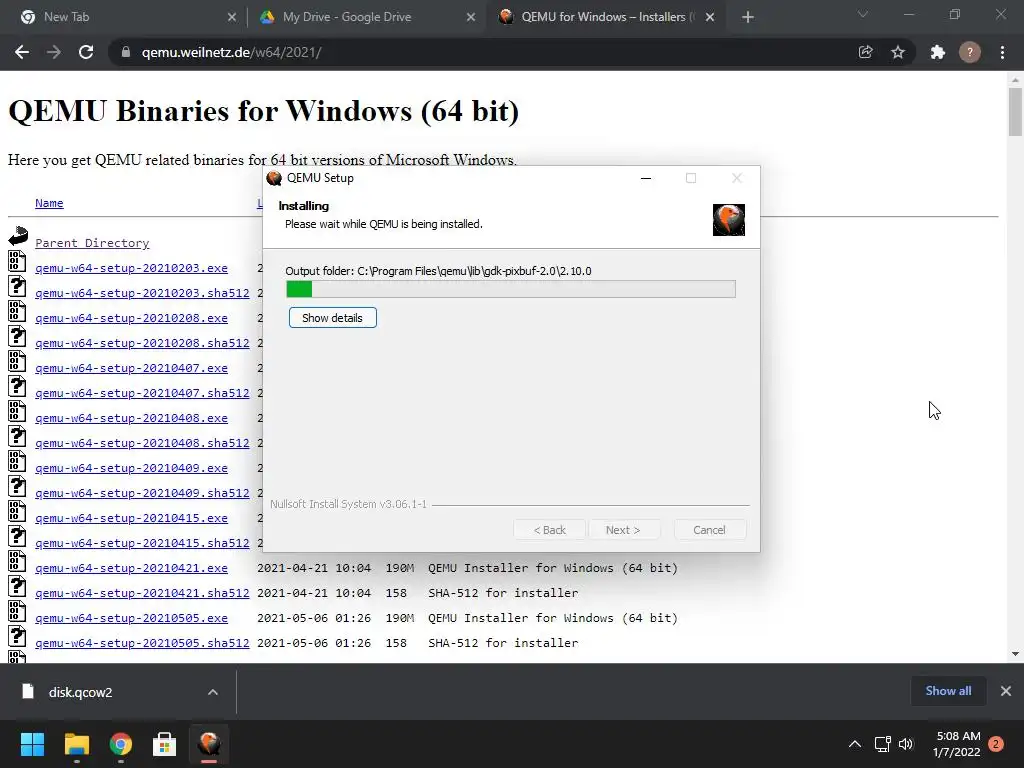Screen dimensions: 1024x768
Task: Download qemu-w64-setup-20210208.exe
Action: pyautogui.click(x=131, y=318)
